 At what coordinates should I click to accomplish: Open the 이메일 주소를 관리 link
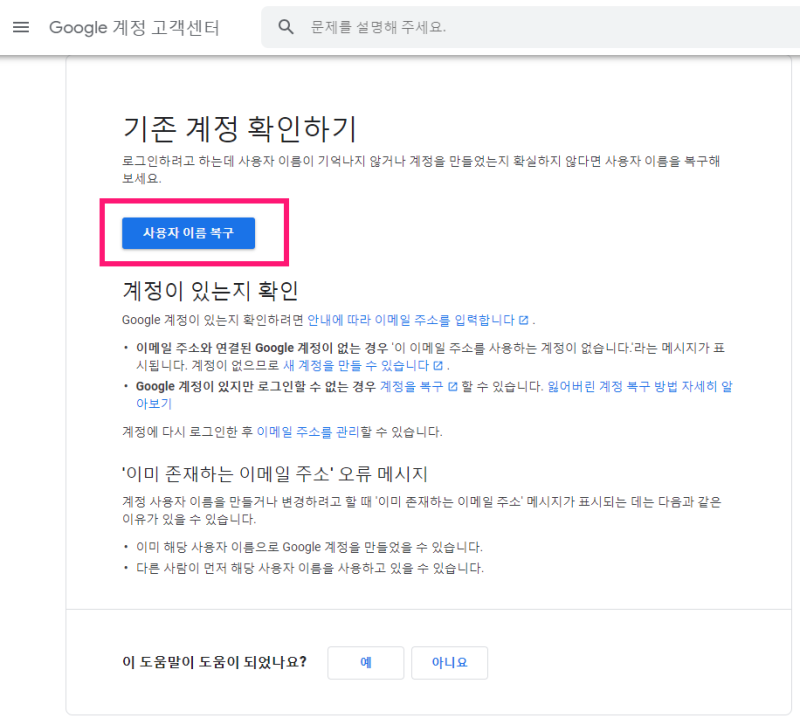coord(308,432)
